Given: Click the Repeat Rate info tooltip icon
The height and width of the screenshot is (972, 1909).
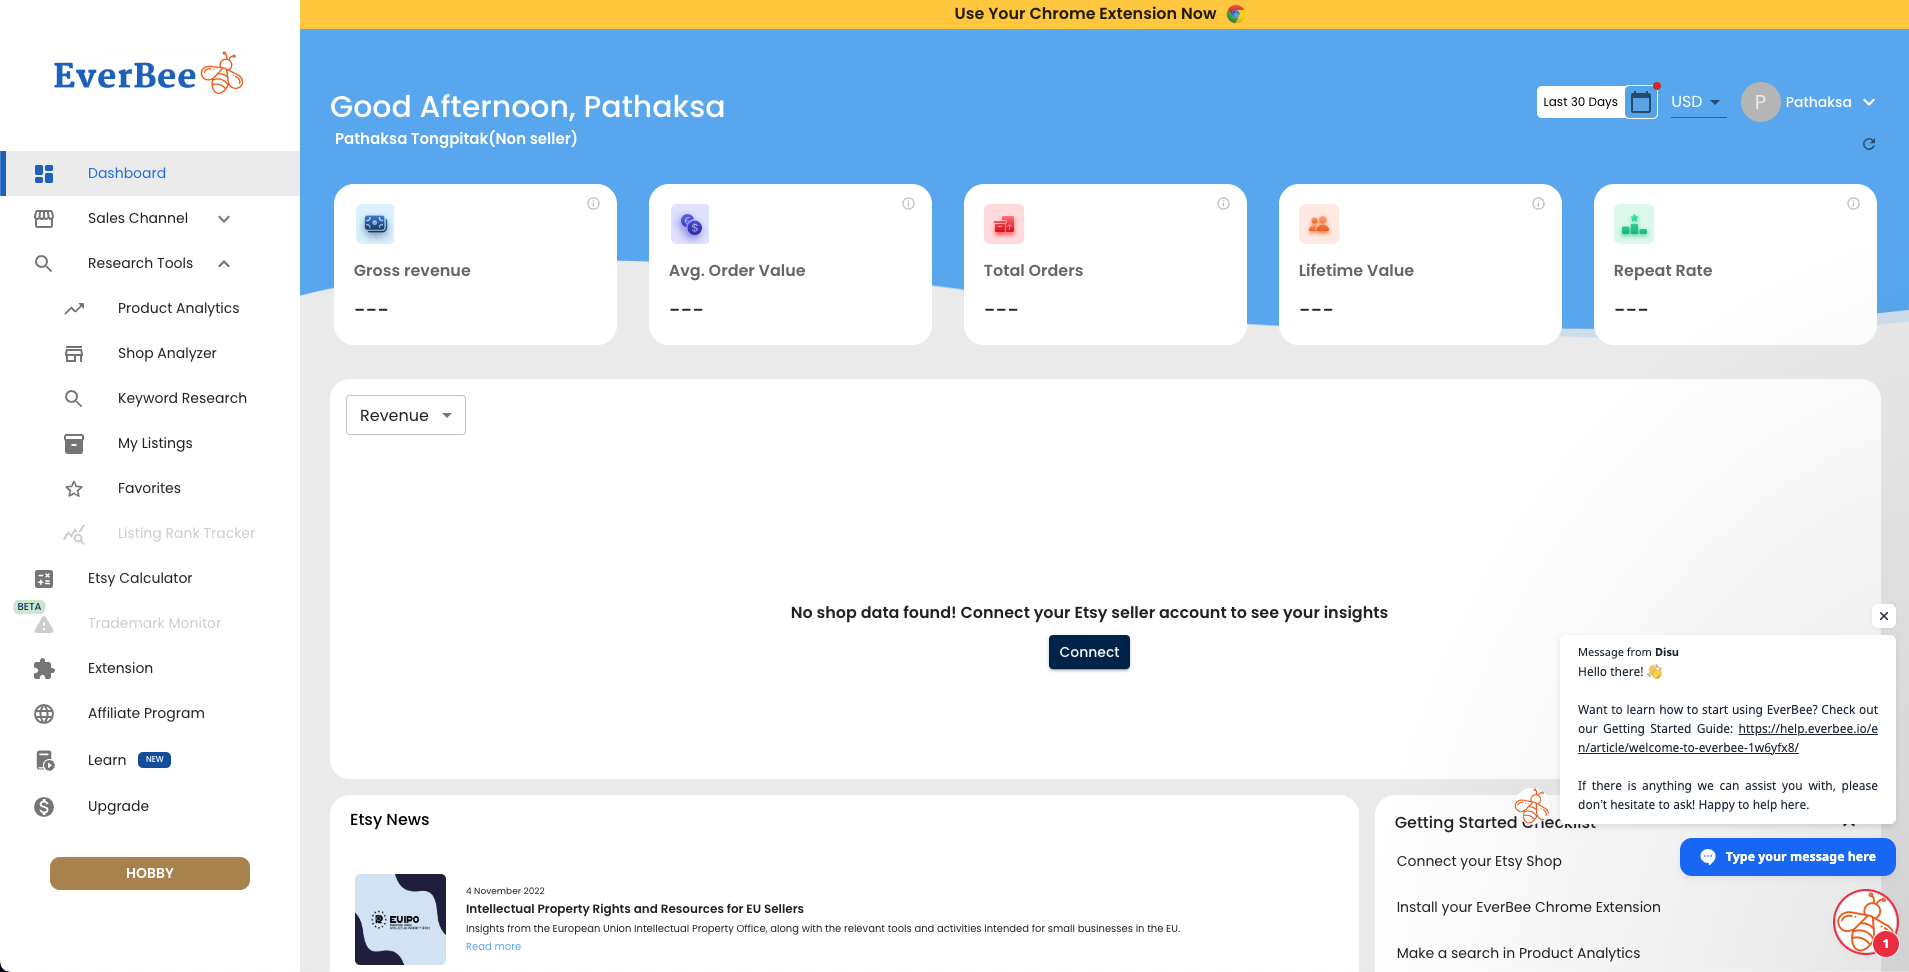Looking at the screenshot, I should click(x=1854, y=203).
